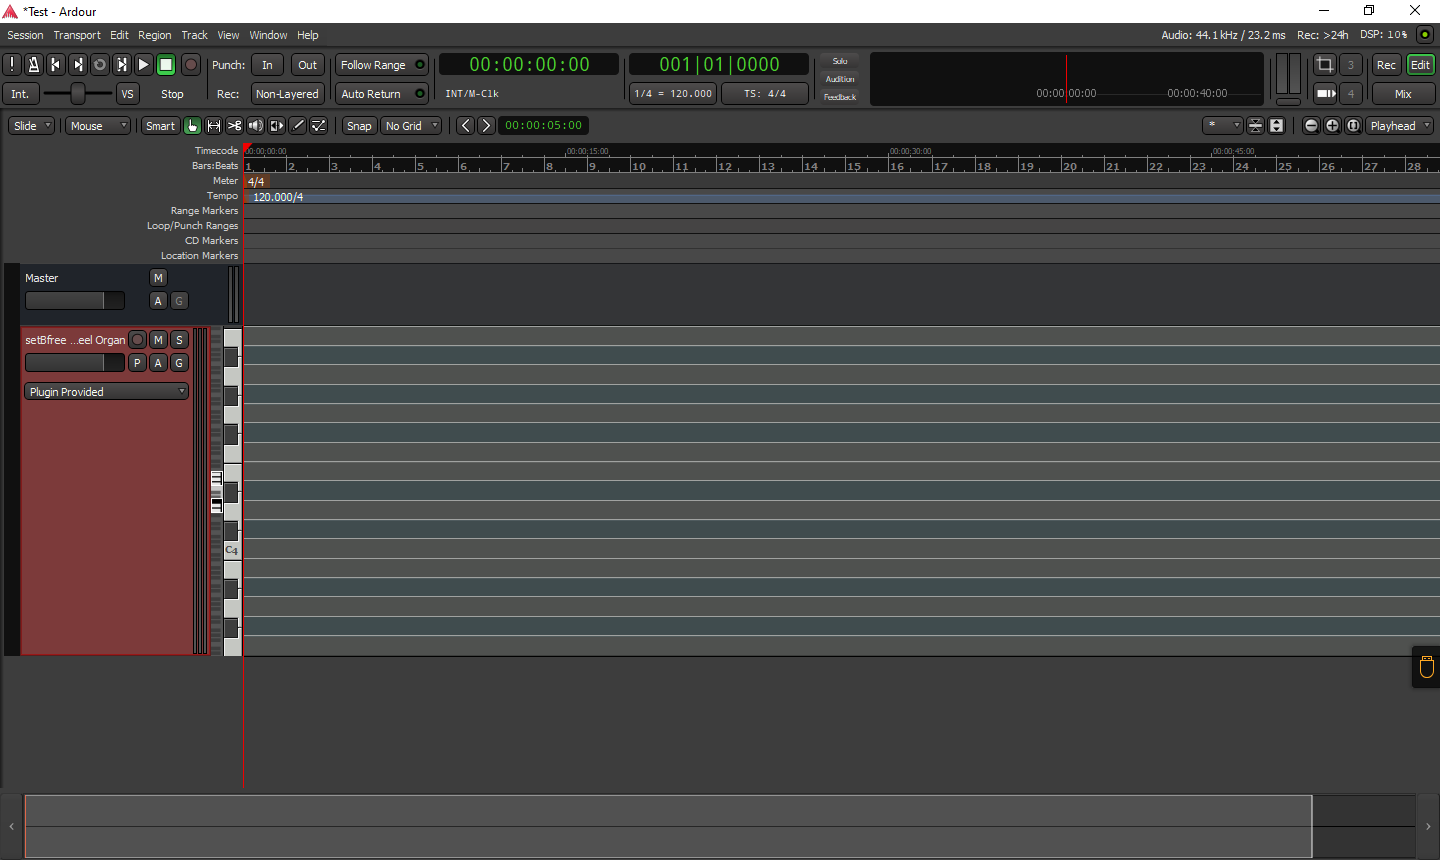Click the shuttle speed slider handle
This screenshot has height=860, width=1440.
pyautogui.click(x=78, y=94)
